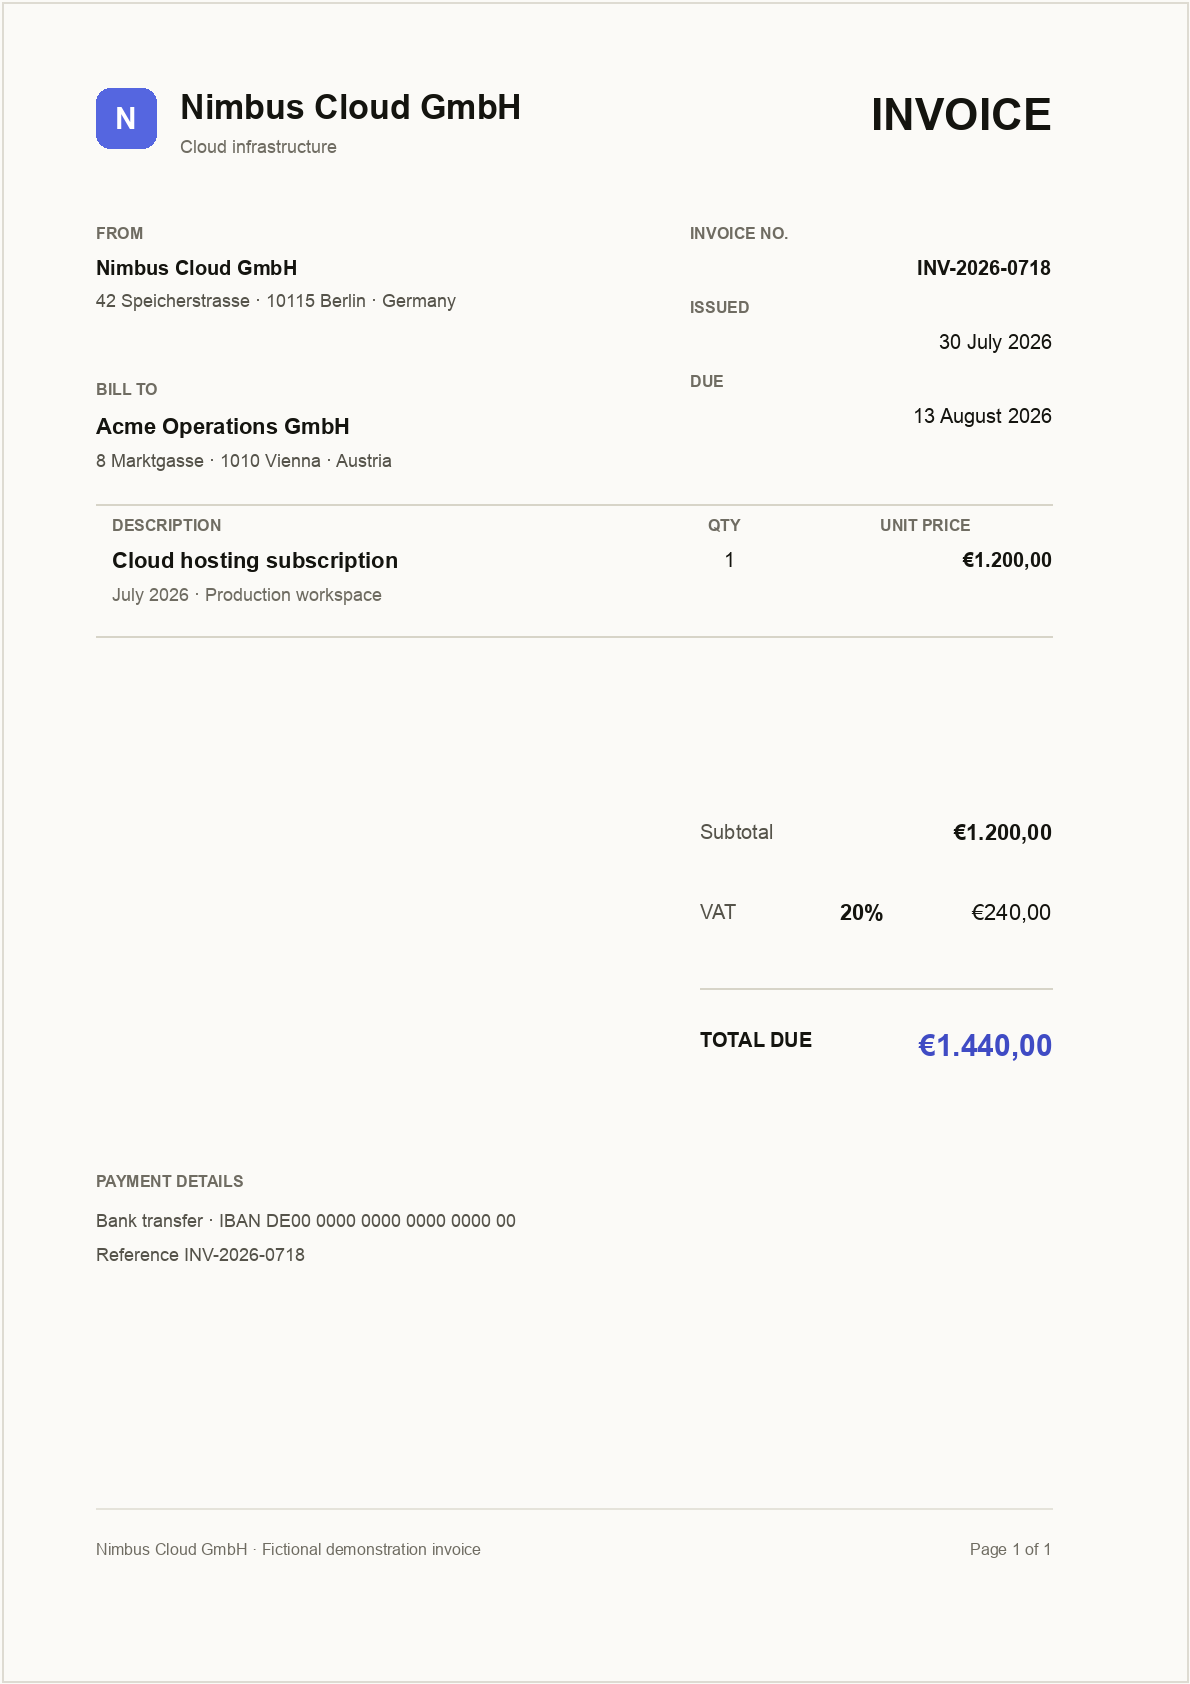1190x1684 pixels.
Task: Click the Fictional demonstration invoice footer text
Action: (x=371, y=1549)
